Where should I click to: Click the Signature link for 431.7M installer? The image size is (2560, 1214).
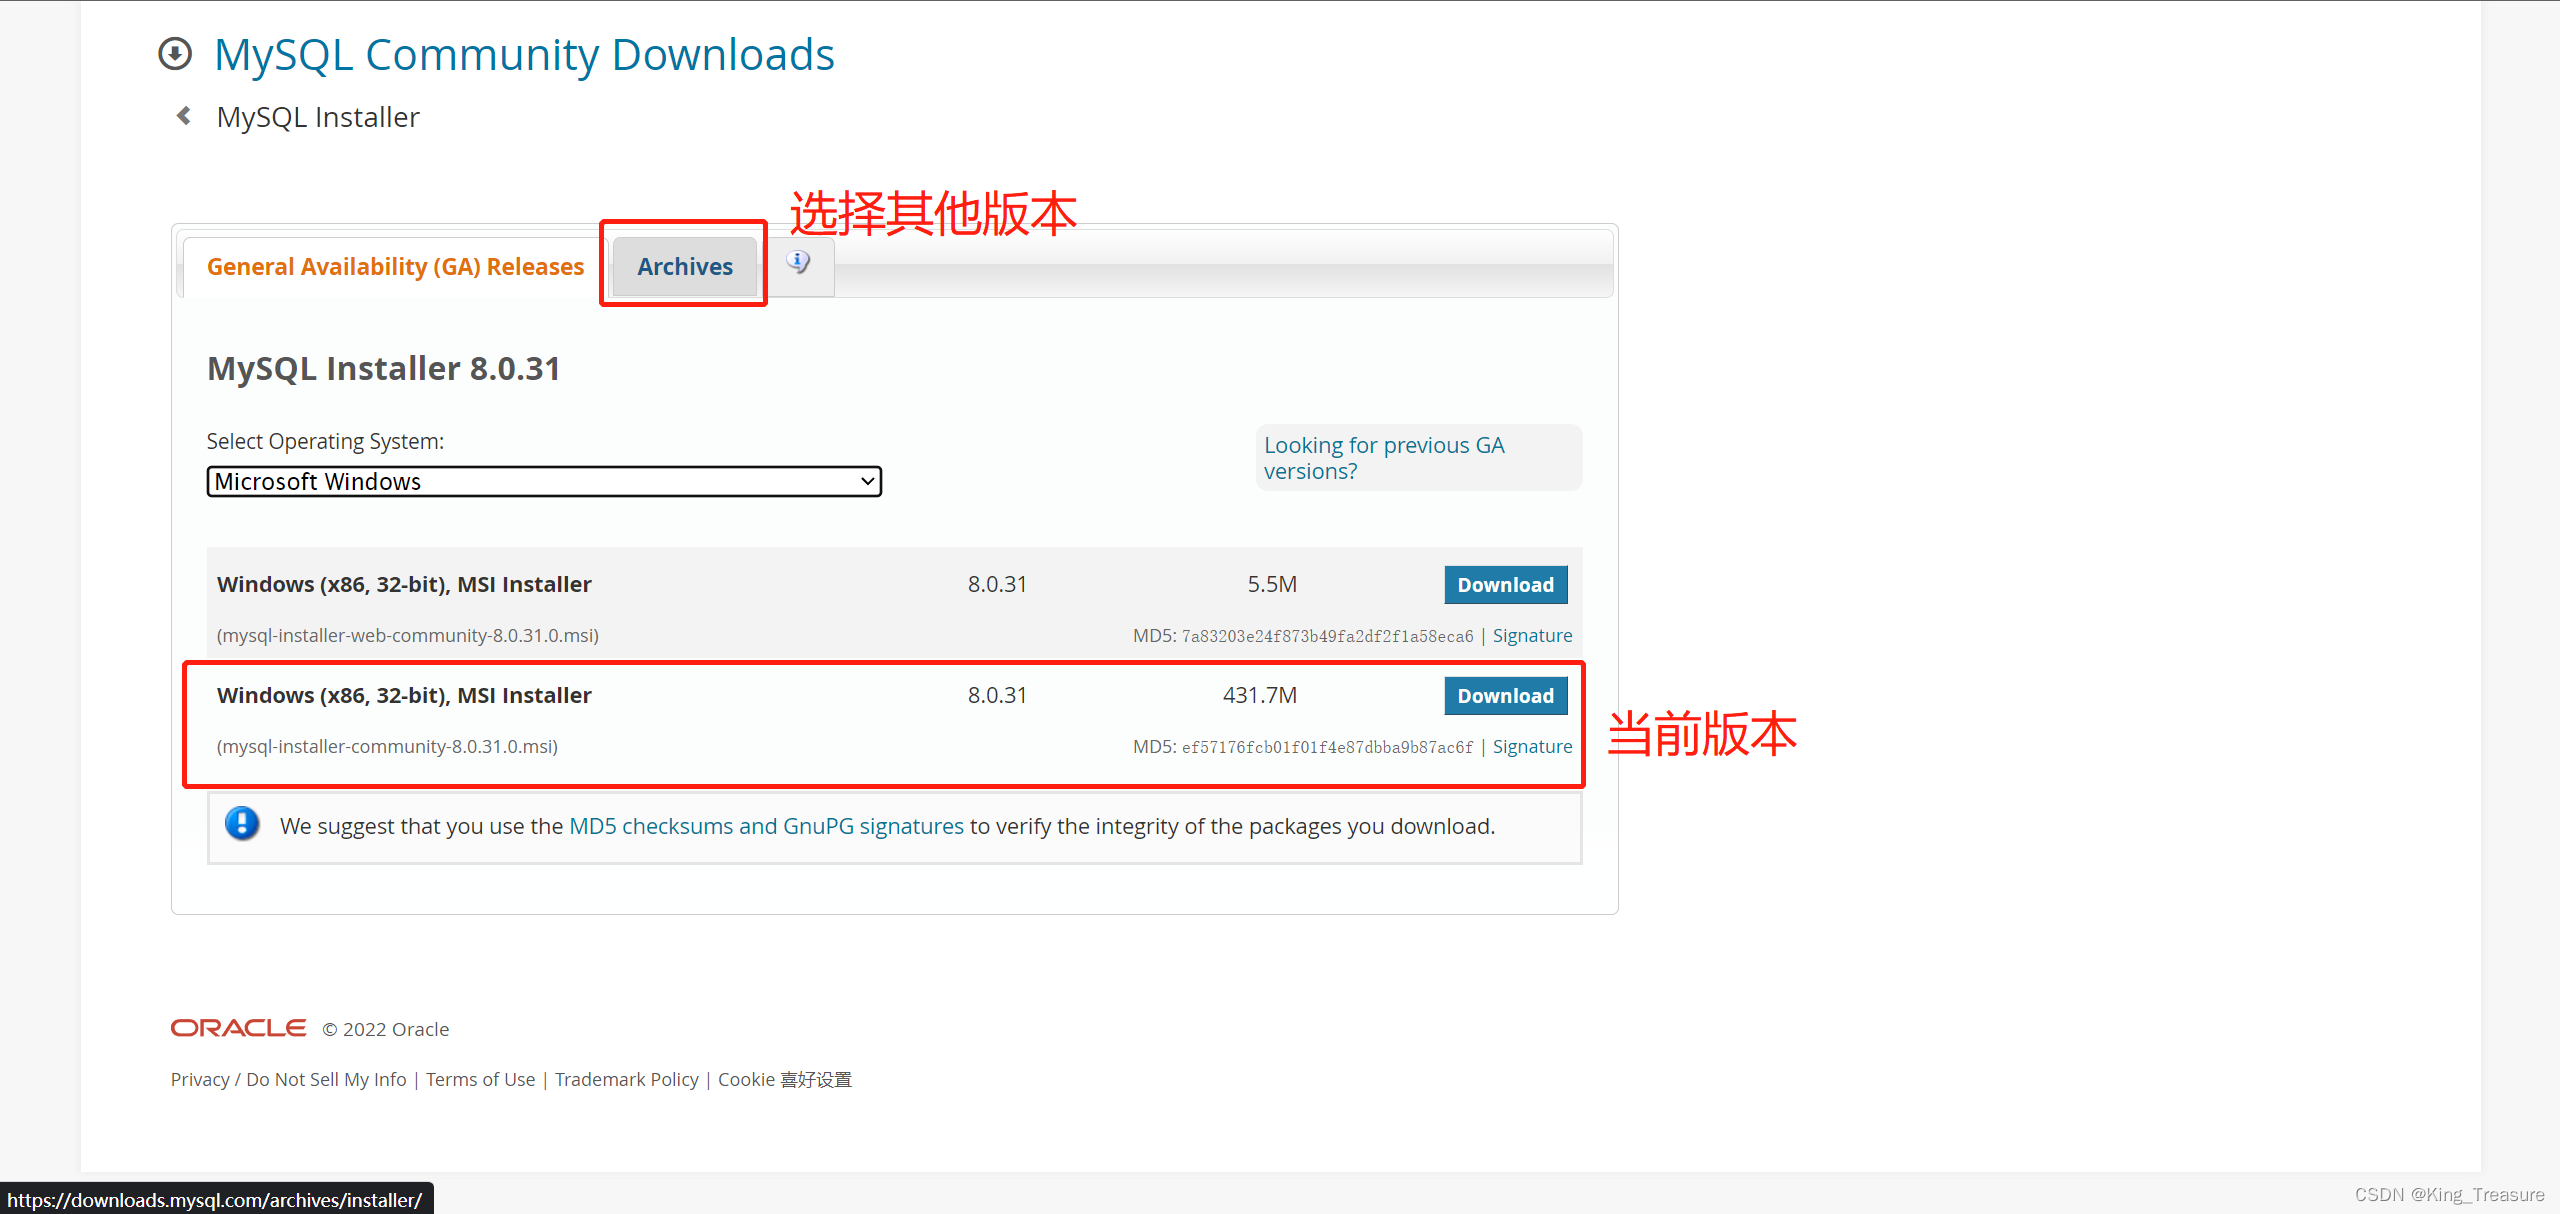(1533, 746)
